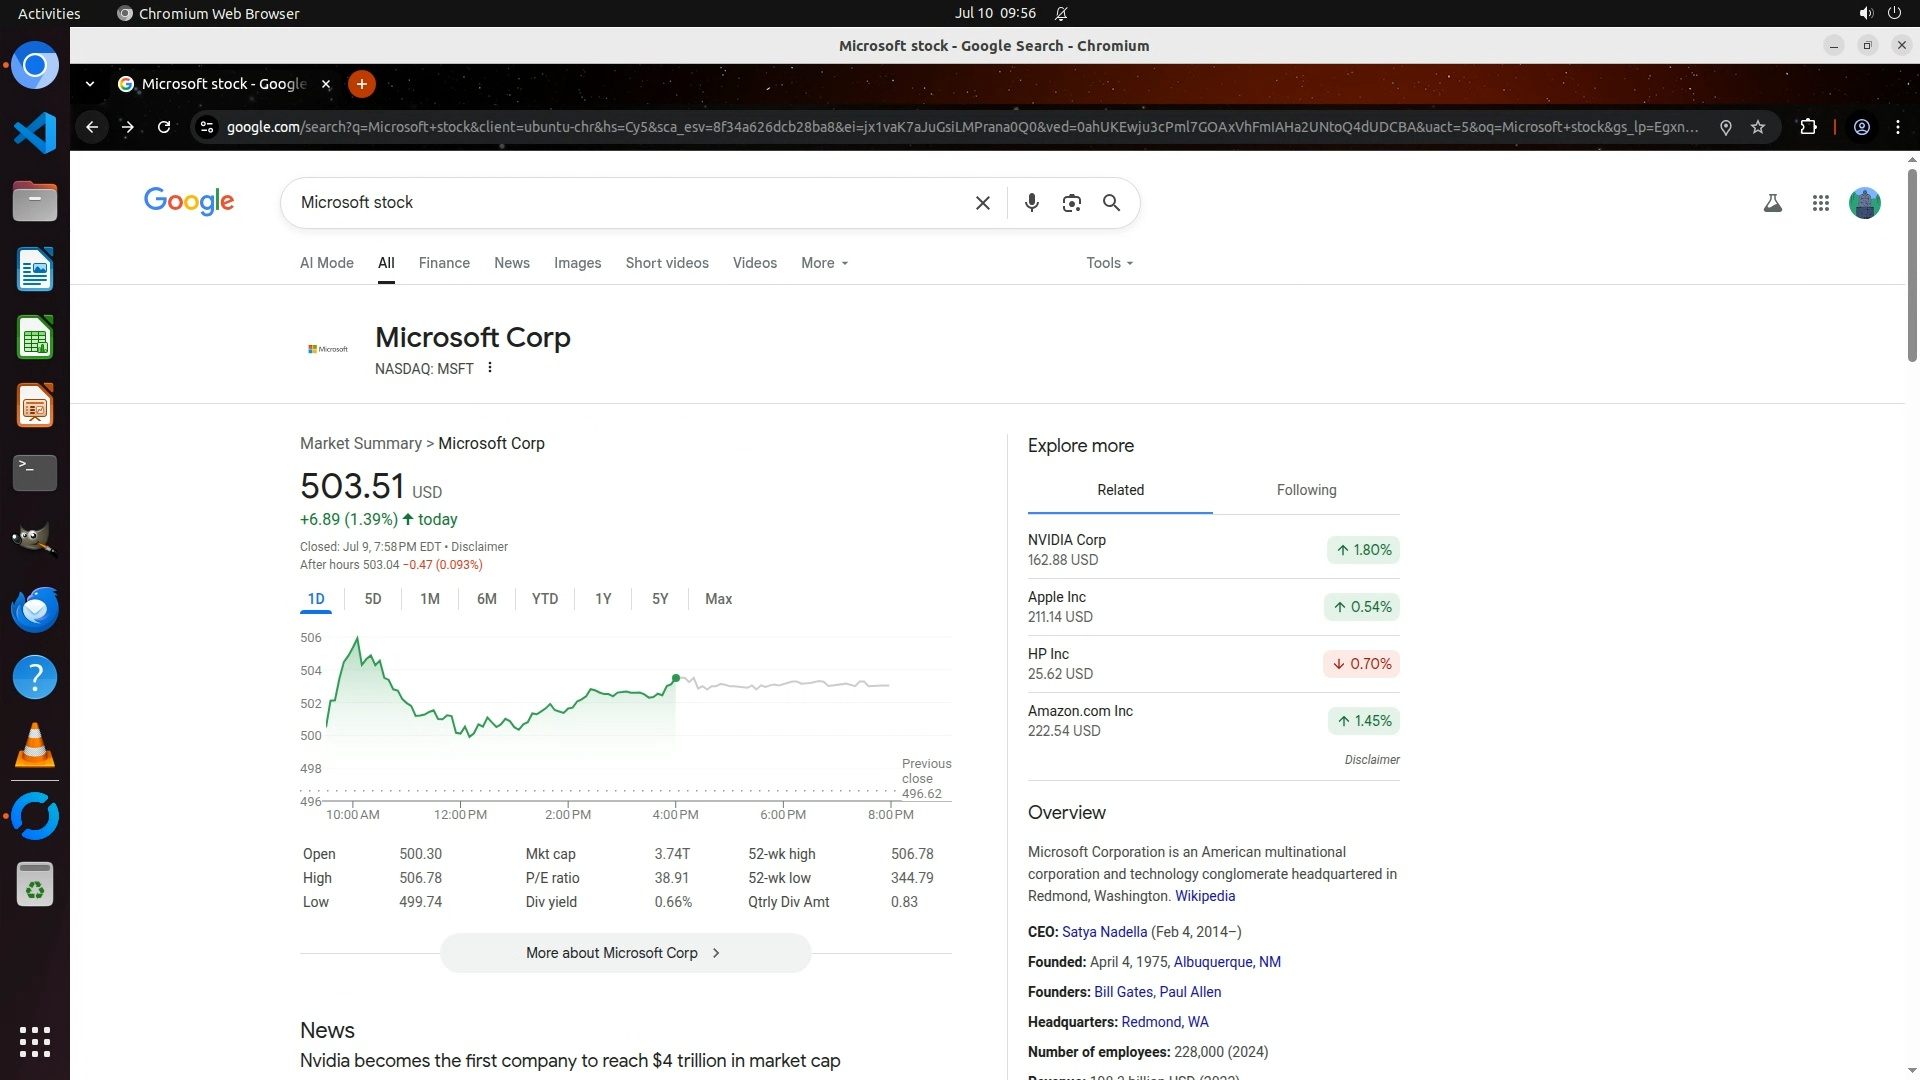Open the Satya Nadella link
1920x1080 pixels.
pyautogui.click(x=1104, y=932)
